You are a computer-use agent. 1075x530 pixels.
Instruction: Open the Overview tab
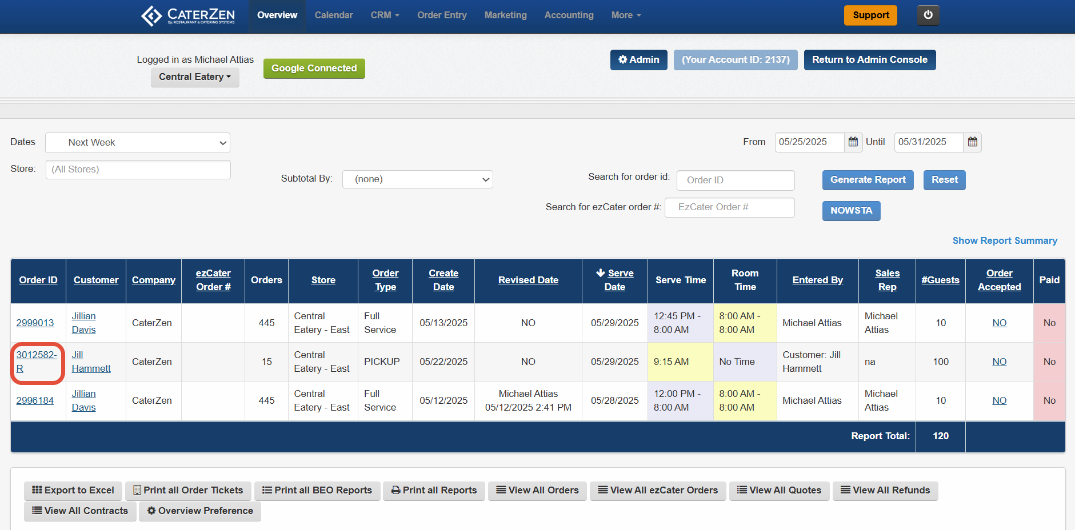(x=277, y=15)
